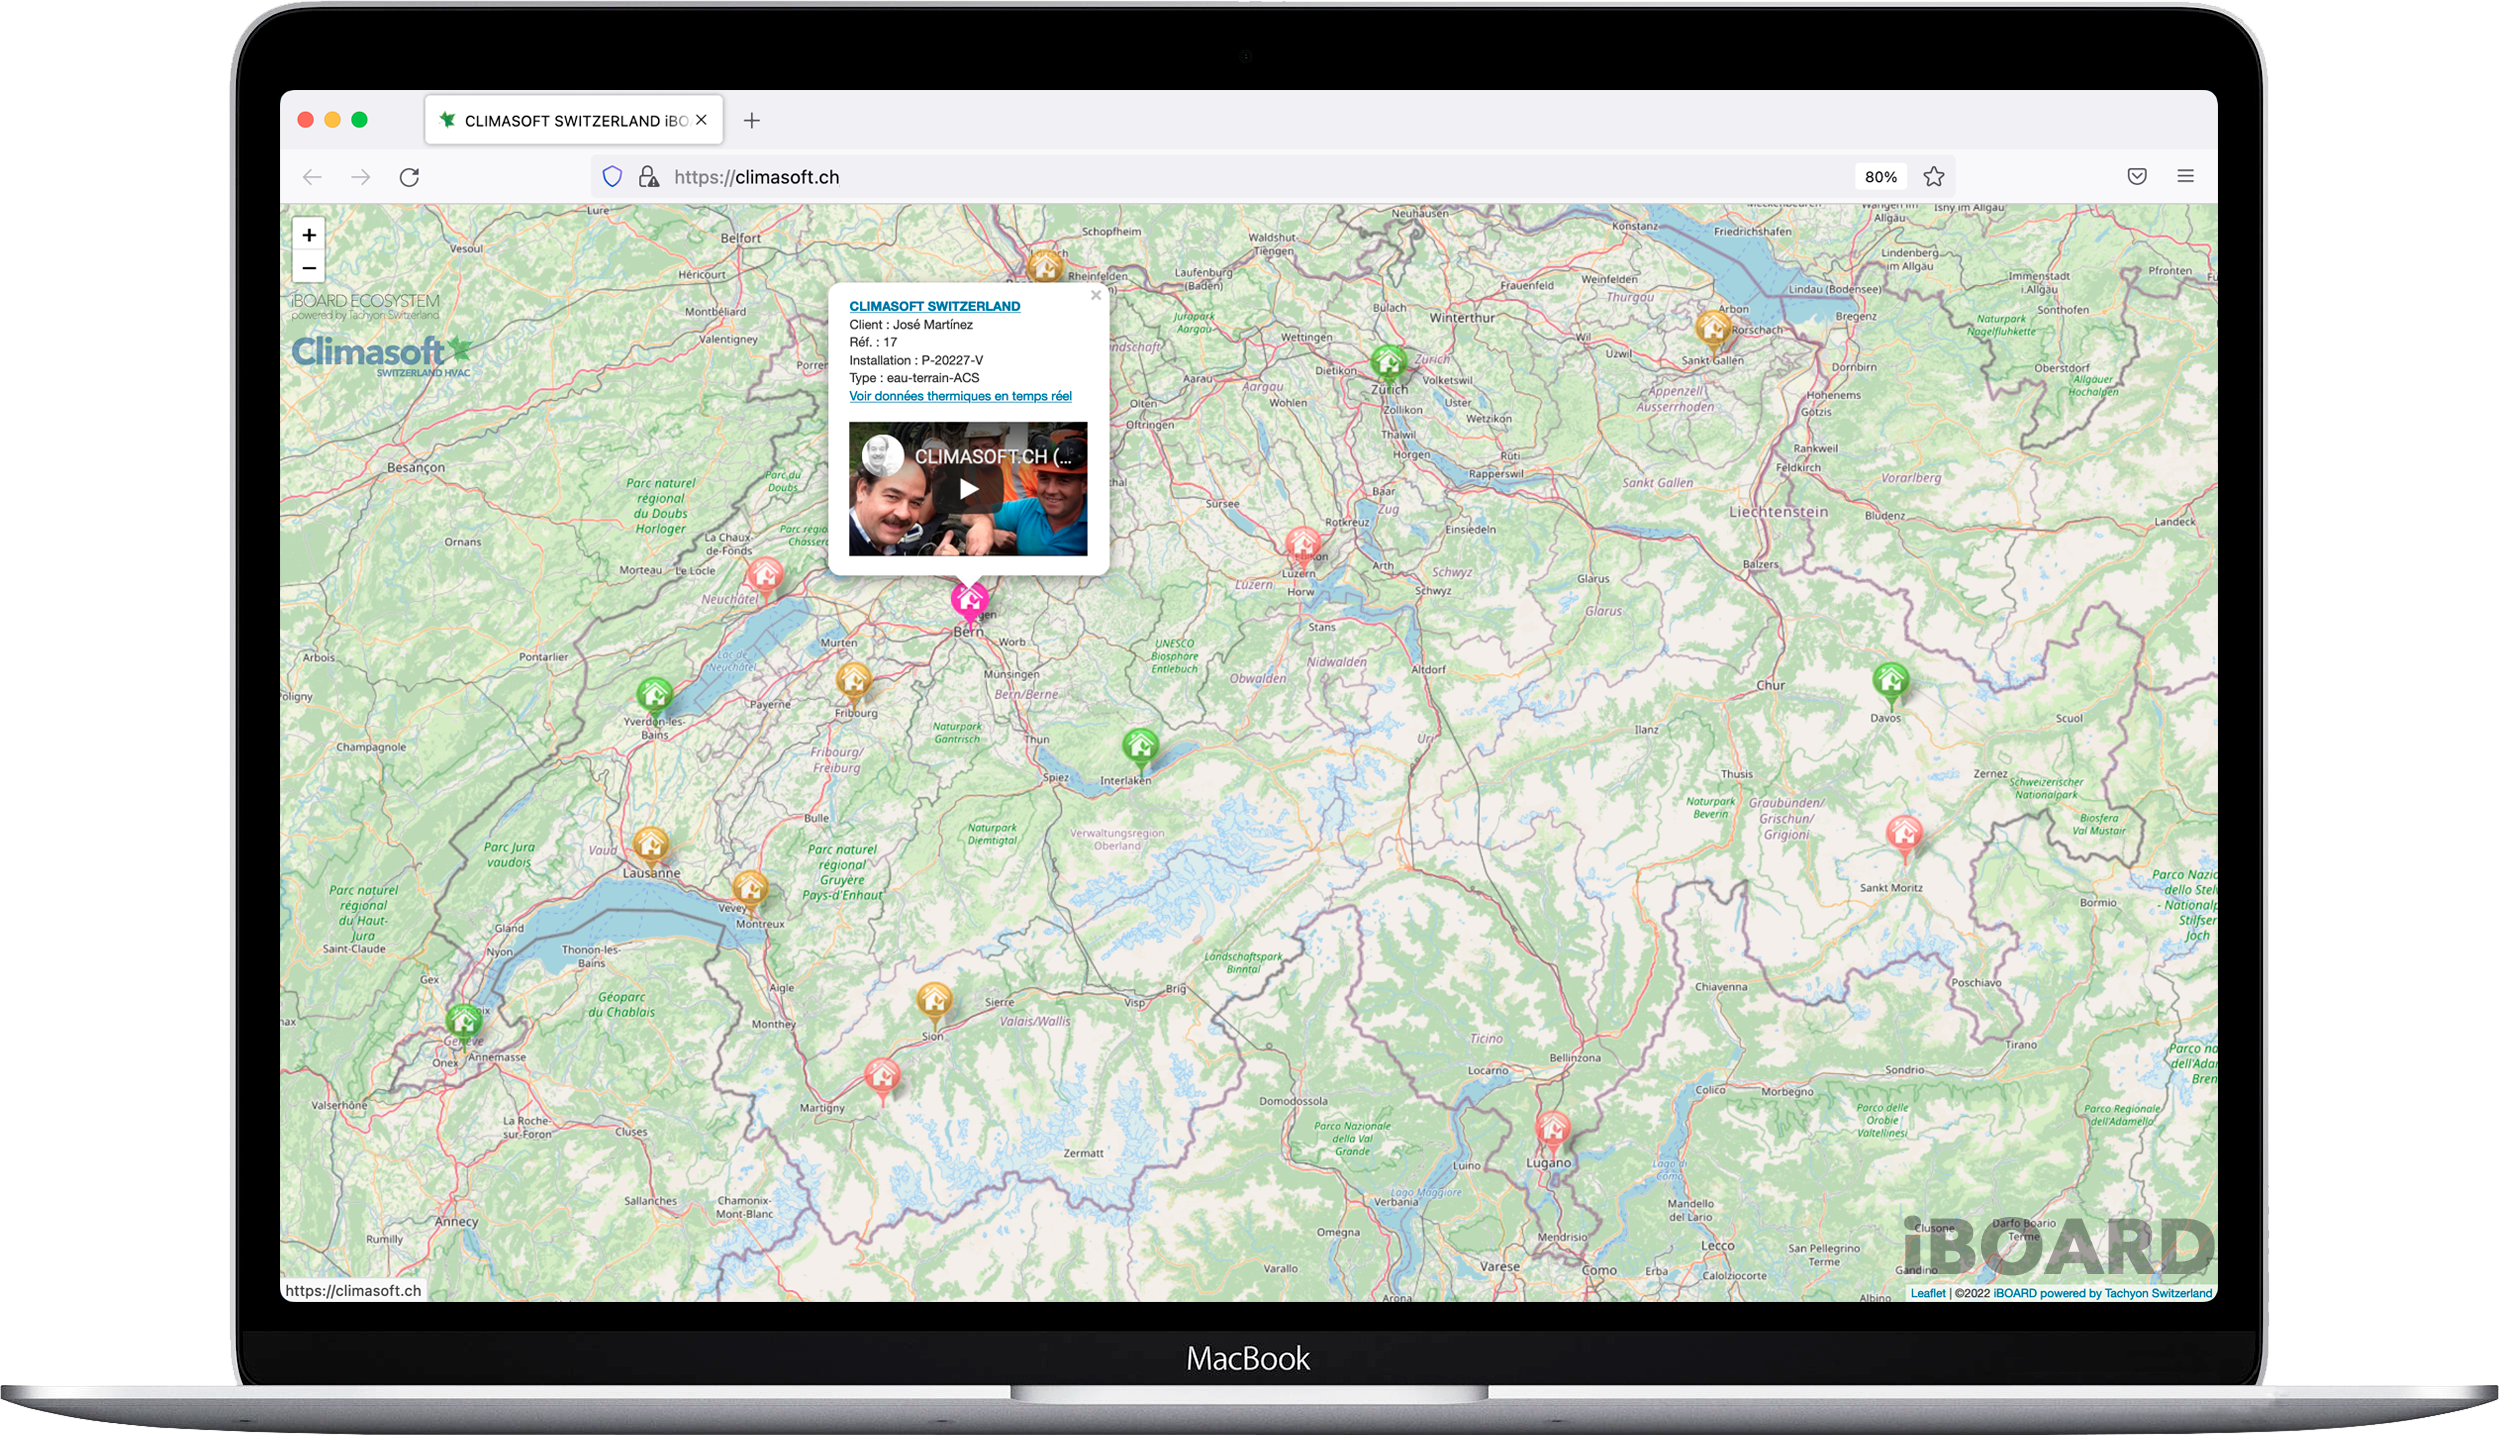Image resolution: width=2499 pixels, height=1435 pixels.
Task: Select the orange house marker at Fribourg
Action: click(853, 682)
